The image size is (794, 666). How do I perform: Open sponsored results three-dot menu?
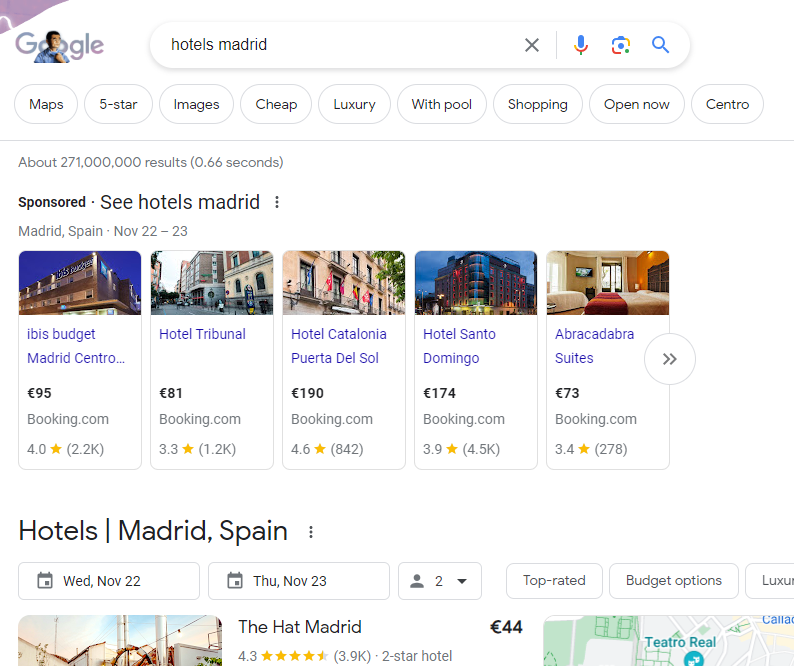click(x=276, y=202)
